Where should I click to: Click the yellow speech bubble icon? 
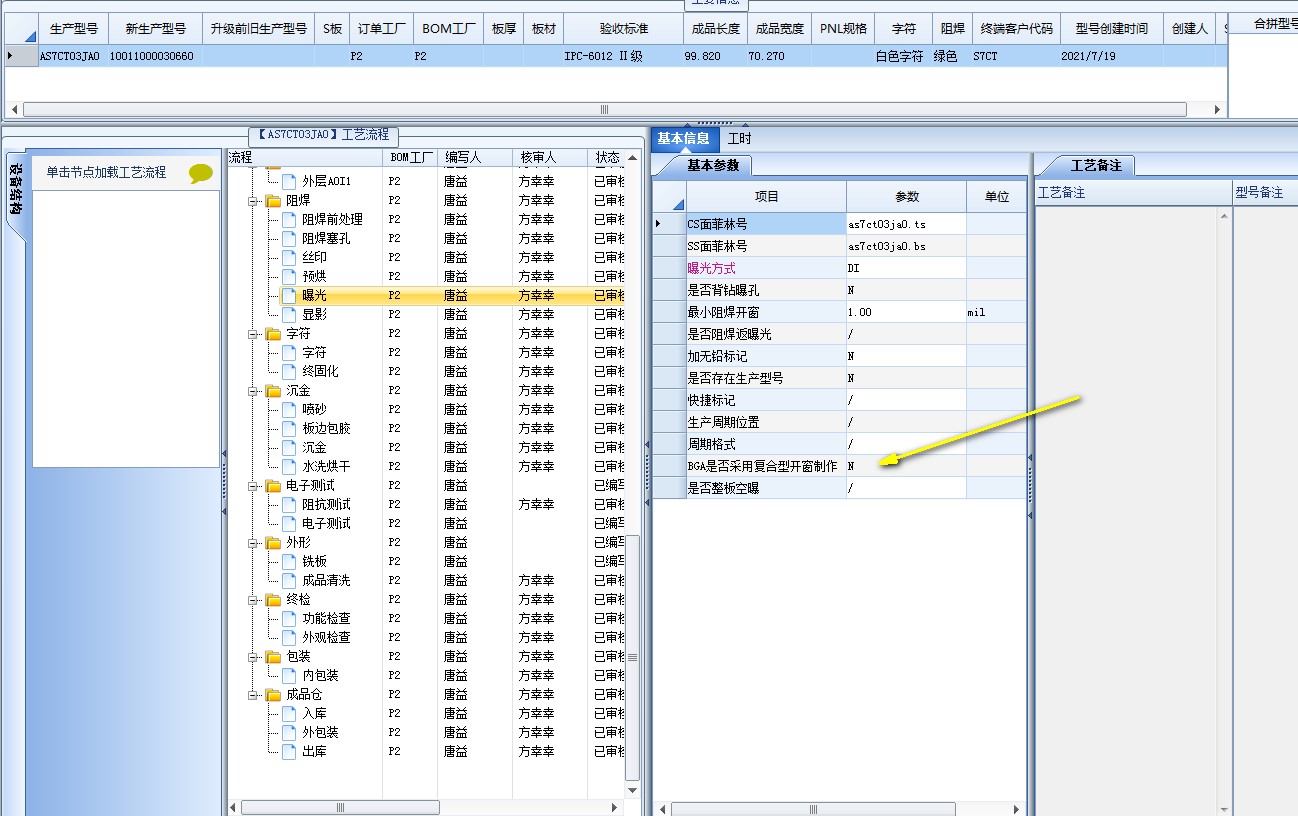[x=201, y=173]
